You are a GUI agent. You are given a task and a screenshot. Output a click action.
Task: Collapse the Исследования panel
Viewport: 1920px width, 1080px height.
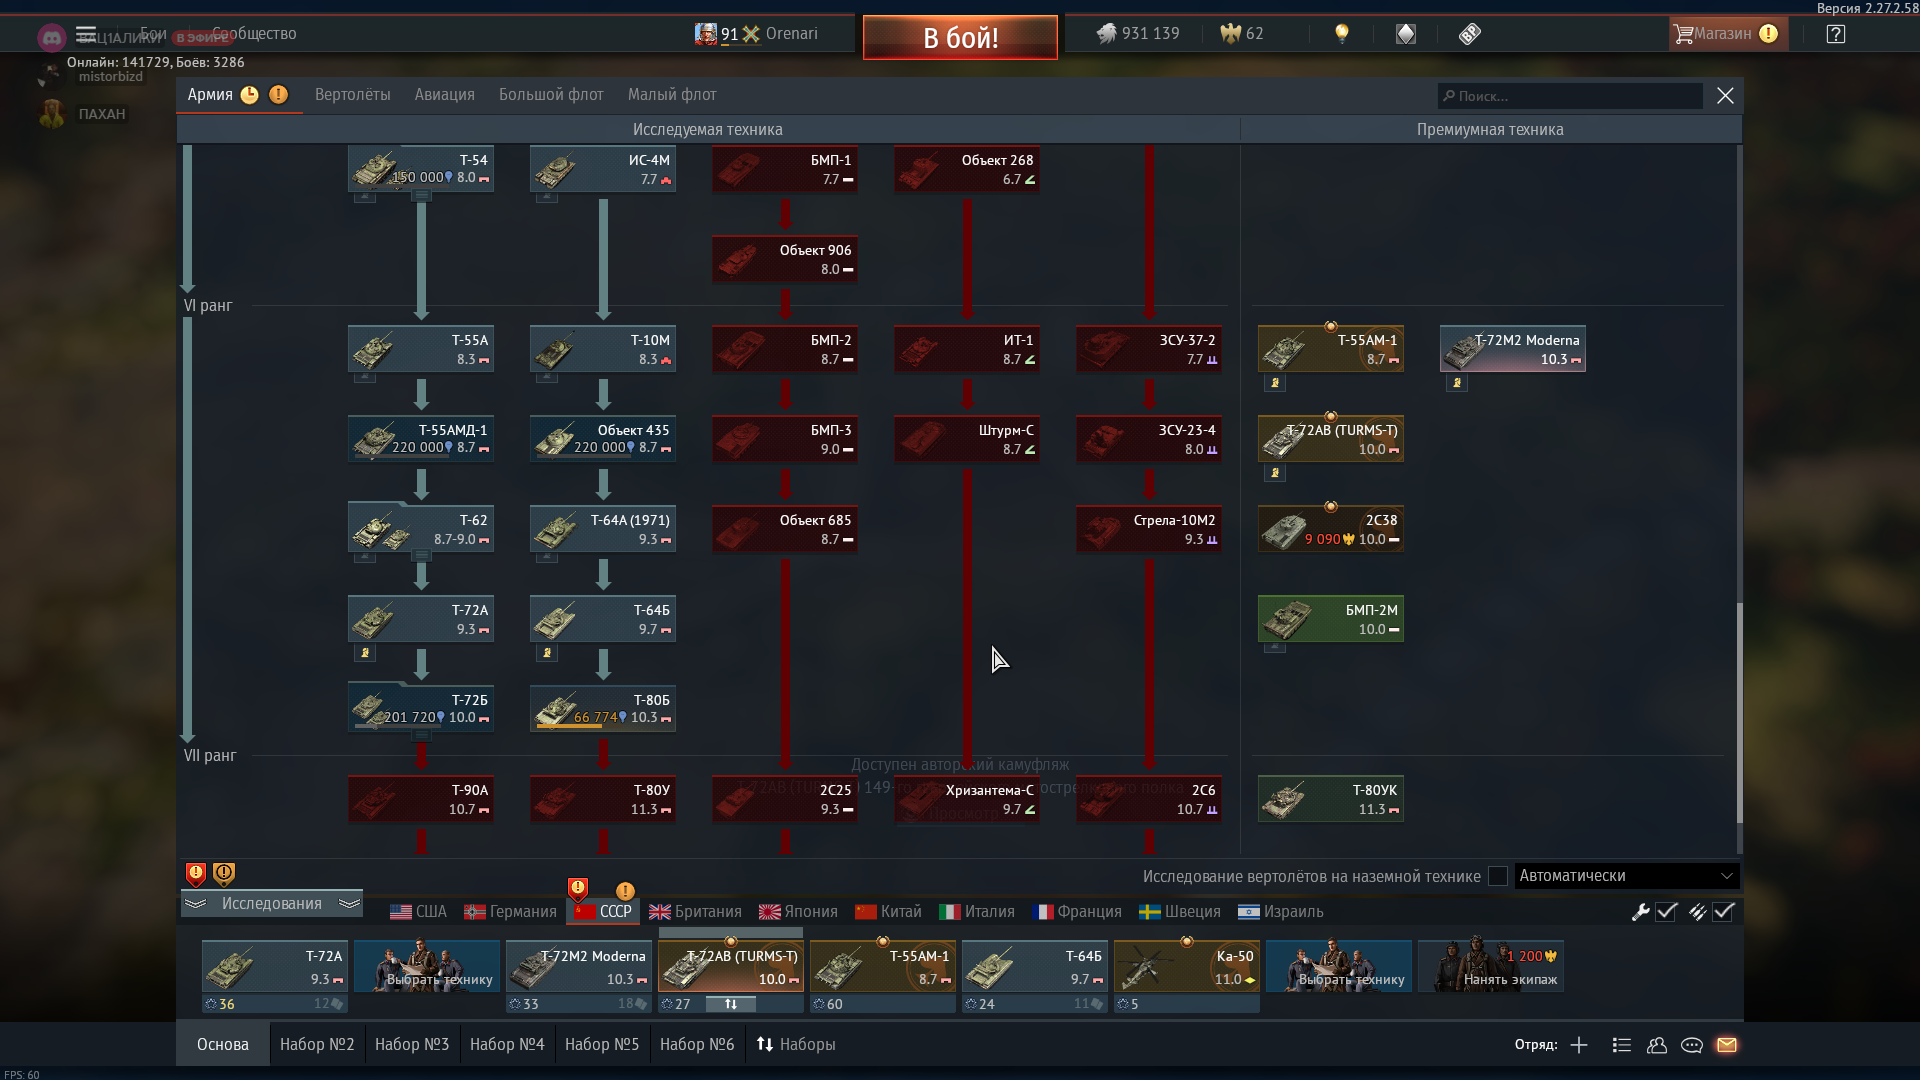tap(272, 904)
